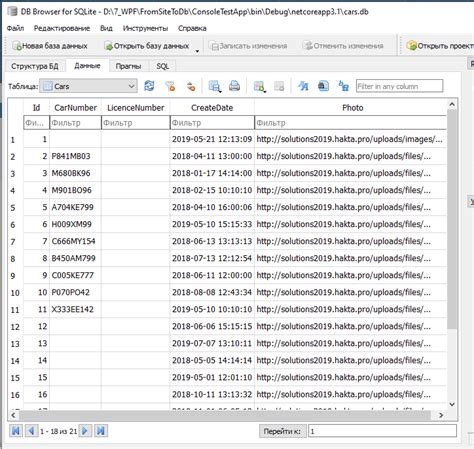Click Revert Changes toolbar button
This screenshot has height=449, width=474.
point(343,46)
